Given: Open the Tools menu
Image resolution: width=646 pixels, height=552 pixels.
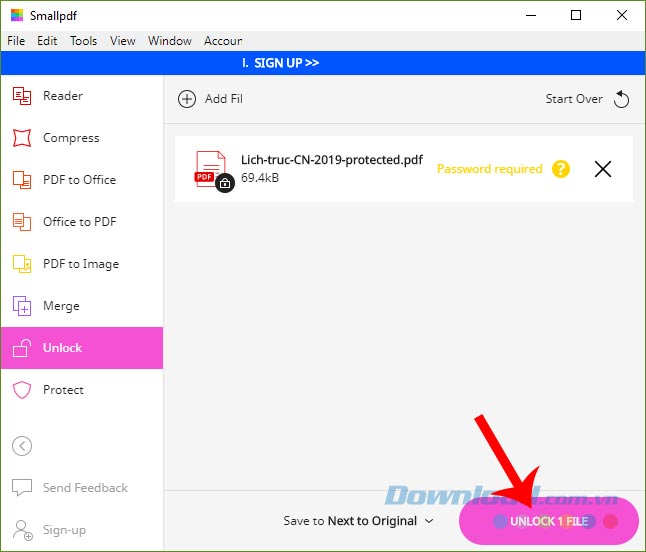Looking at the screenshot, I should [x=84, y=41].
